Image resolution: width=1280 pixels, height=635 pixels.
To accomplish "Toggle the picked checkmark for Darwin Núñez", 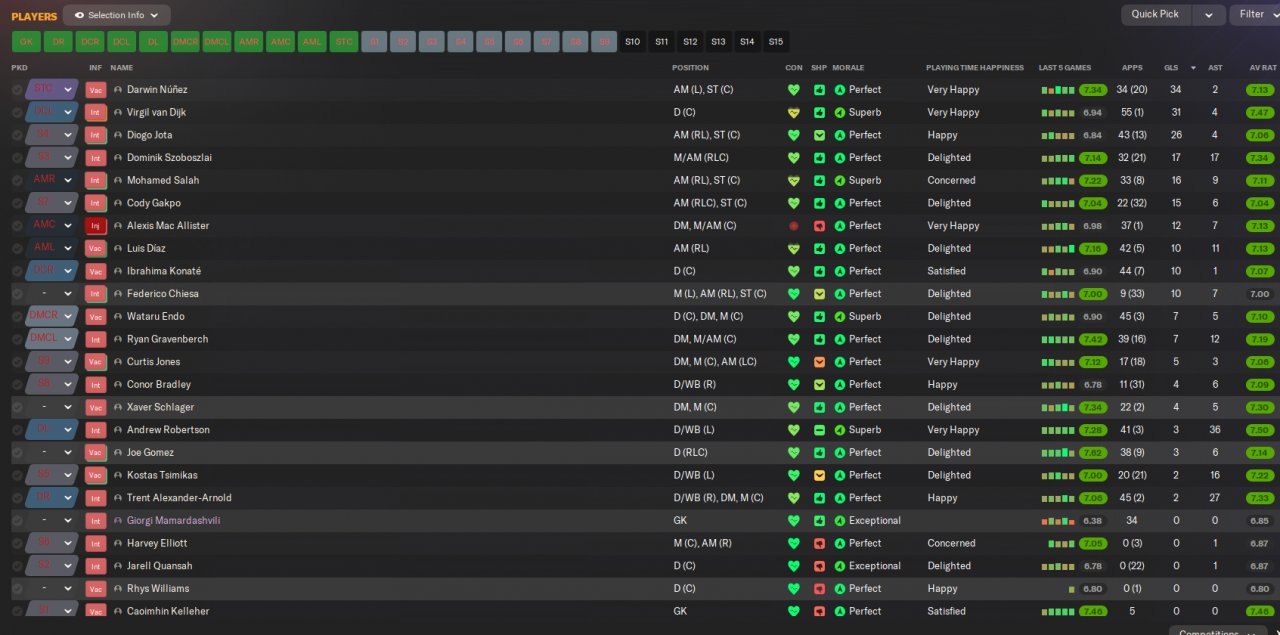I will [17, 89].
